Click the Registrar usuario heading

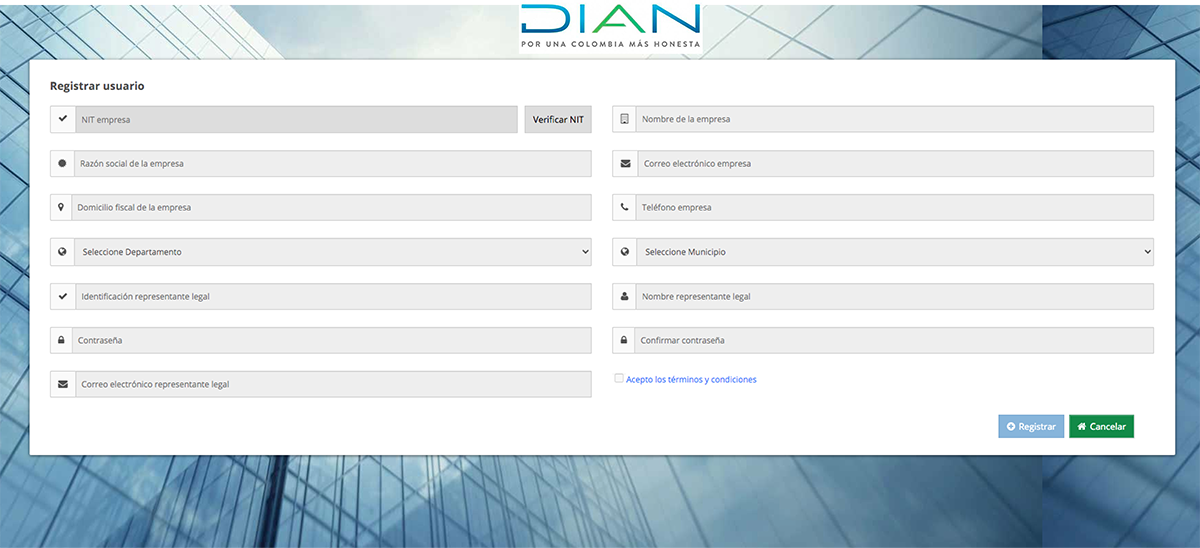coord(97,86)
